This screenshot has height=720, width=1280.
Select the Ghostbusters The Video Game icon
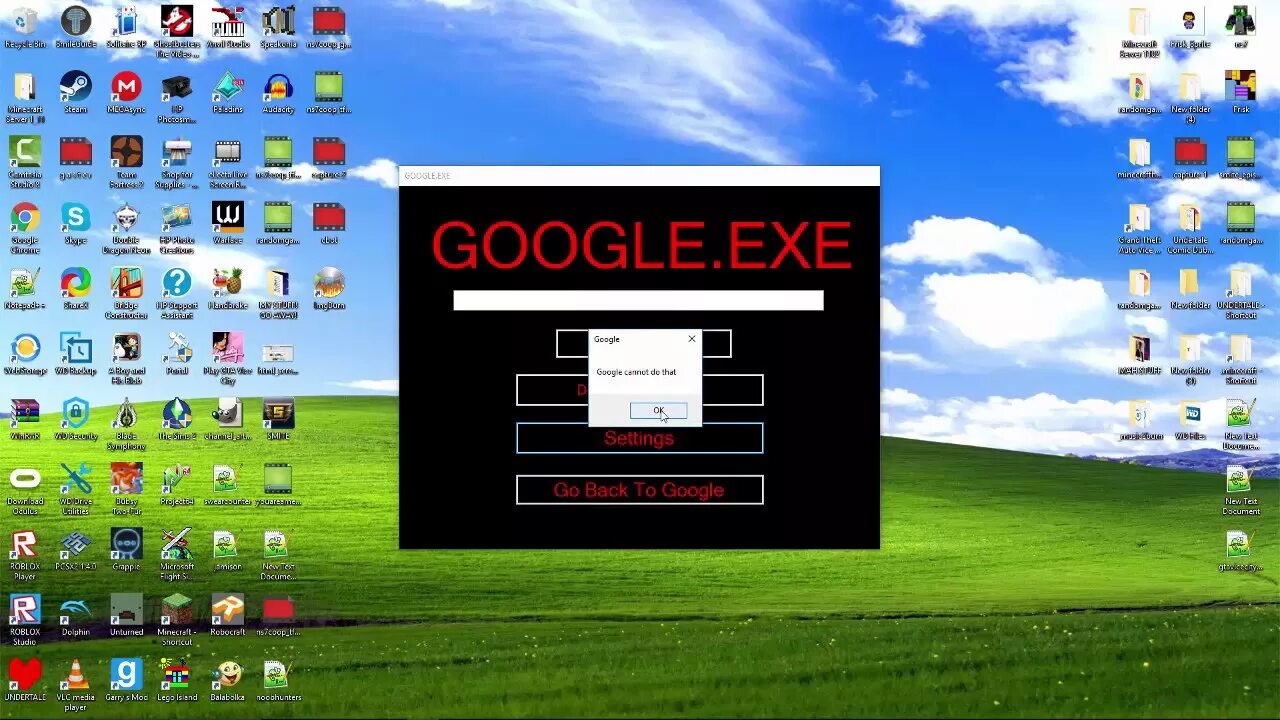pos(177,32)
